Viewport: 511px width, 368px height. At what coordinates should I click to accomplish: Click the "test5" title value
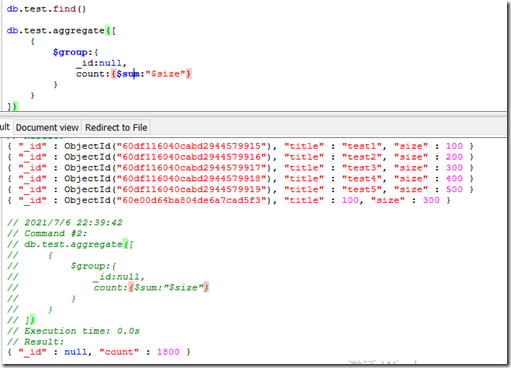[362, 189]
